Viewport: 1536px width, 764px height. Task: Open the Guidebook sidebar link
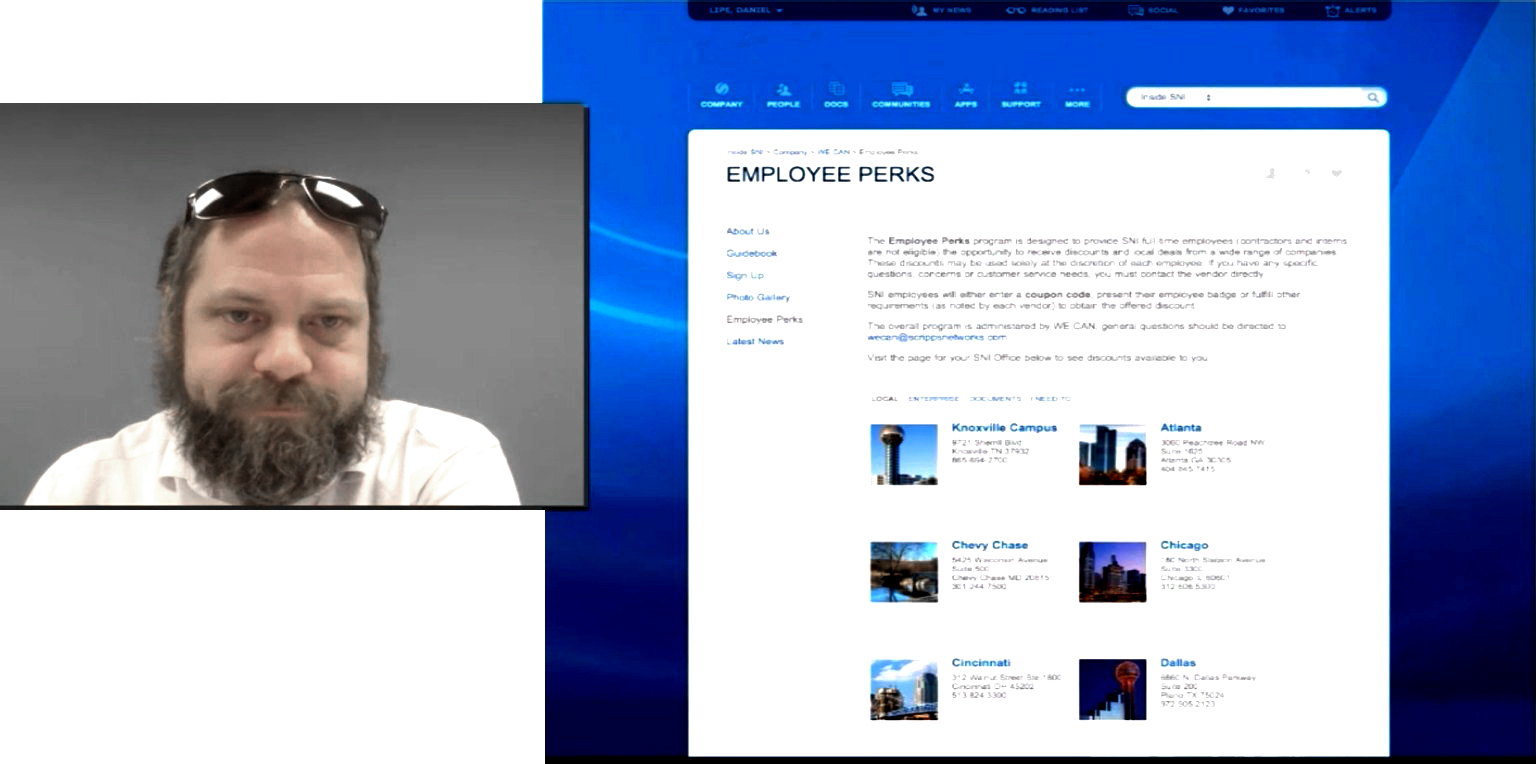pos(751,254)
